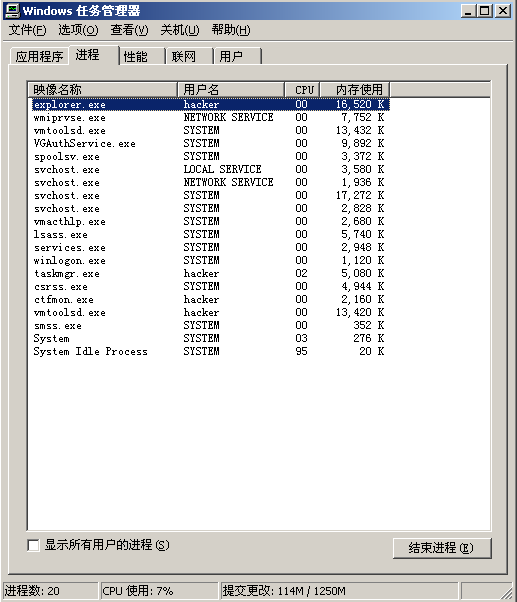The image size is (517, 602).
Task: Sort by 用户名 column header
Action: tap(231, 89)
